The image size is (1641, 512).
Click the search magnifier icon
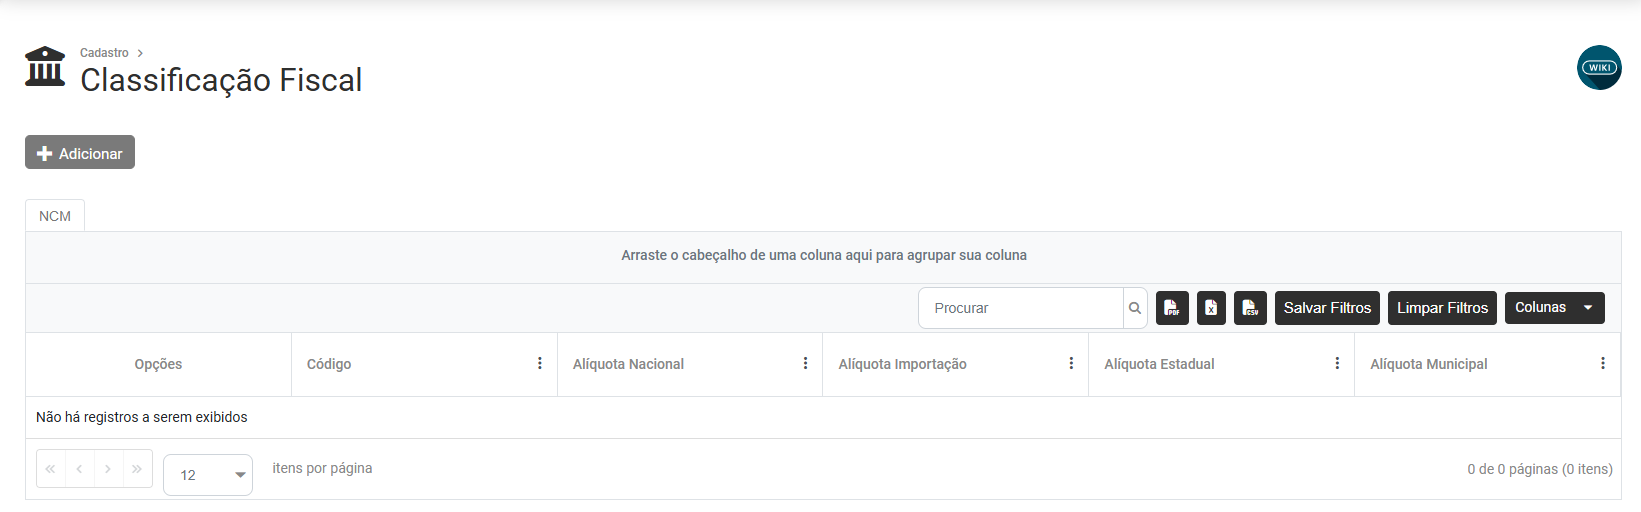pyautogui.click(x=1135, y=308)
